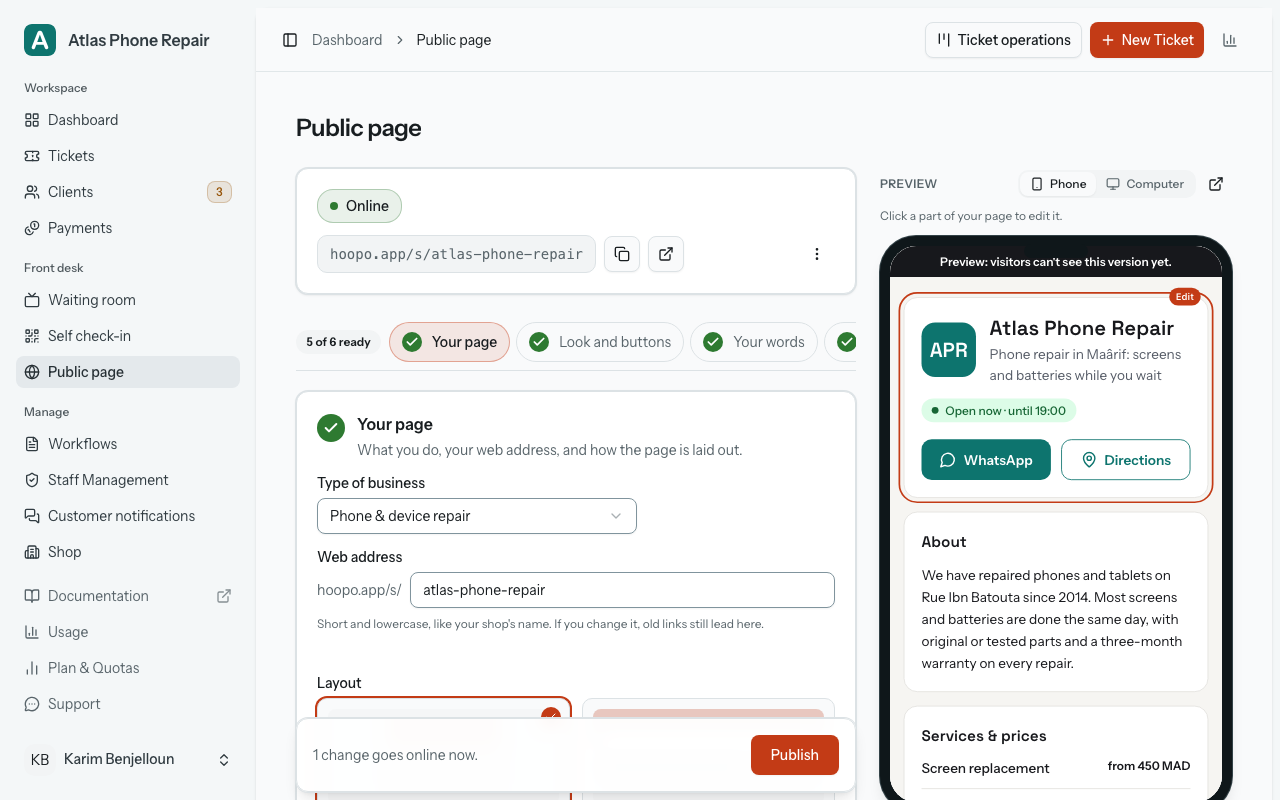1280x800 pixels.
Task: Select the Your page step tab
Action: pos(449,342)
